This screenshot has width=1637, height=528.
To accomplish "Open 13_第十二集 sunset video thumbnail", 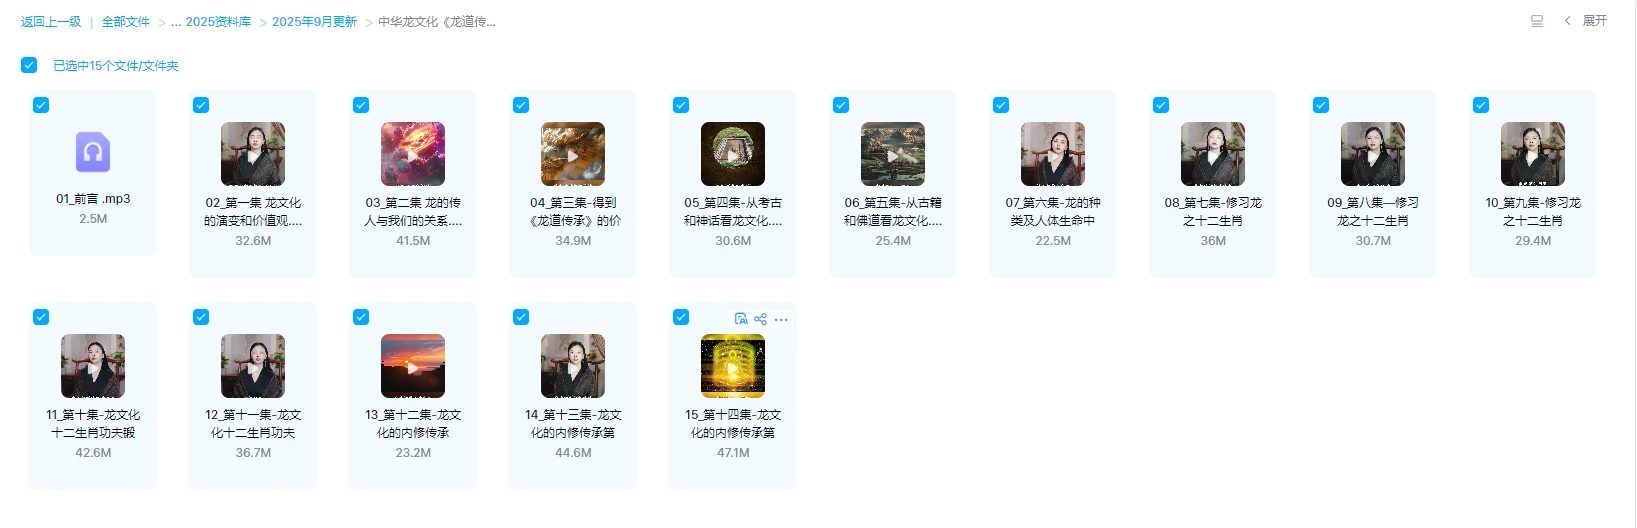I will [x=413, y=366].
